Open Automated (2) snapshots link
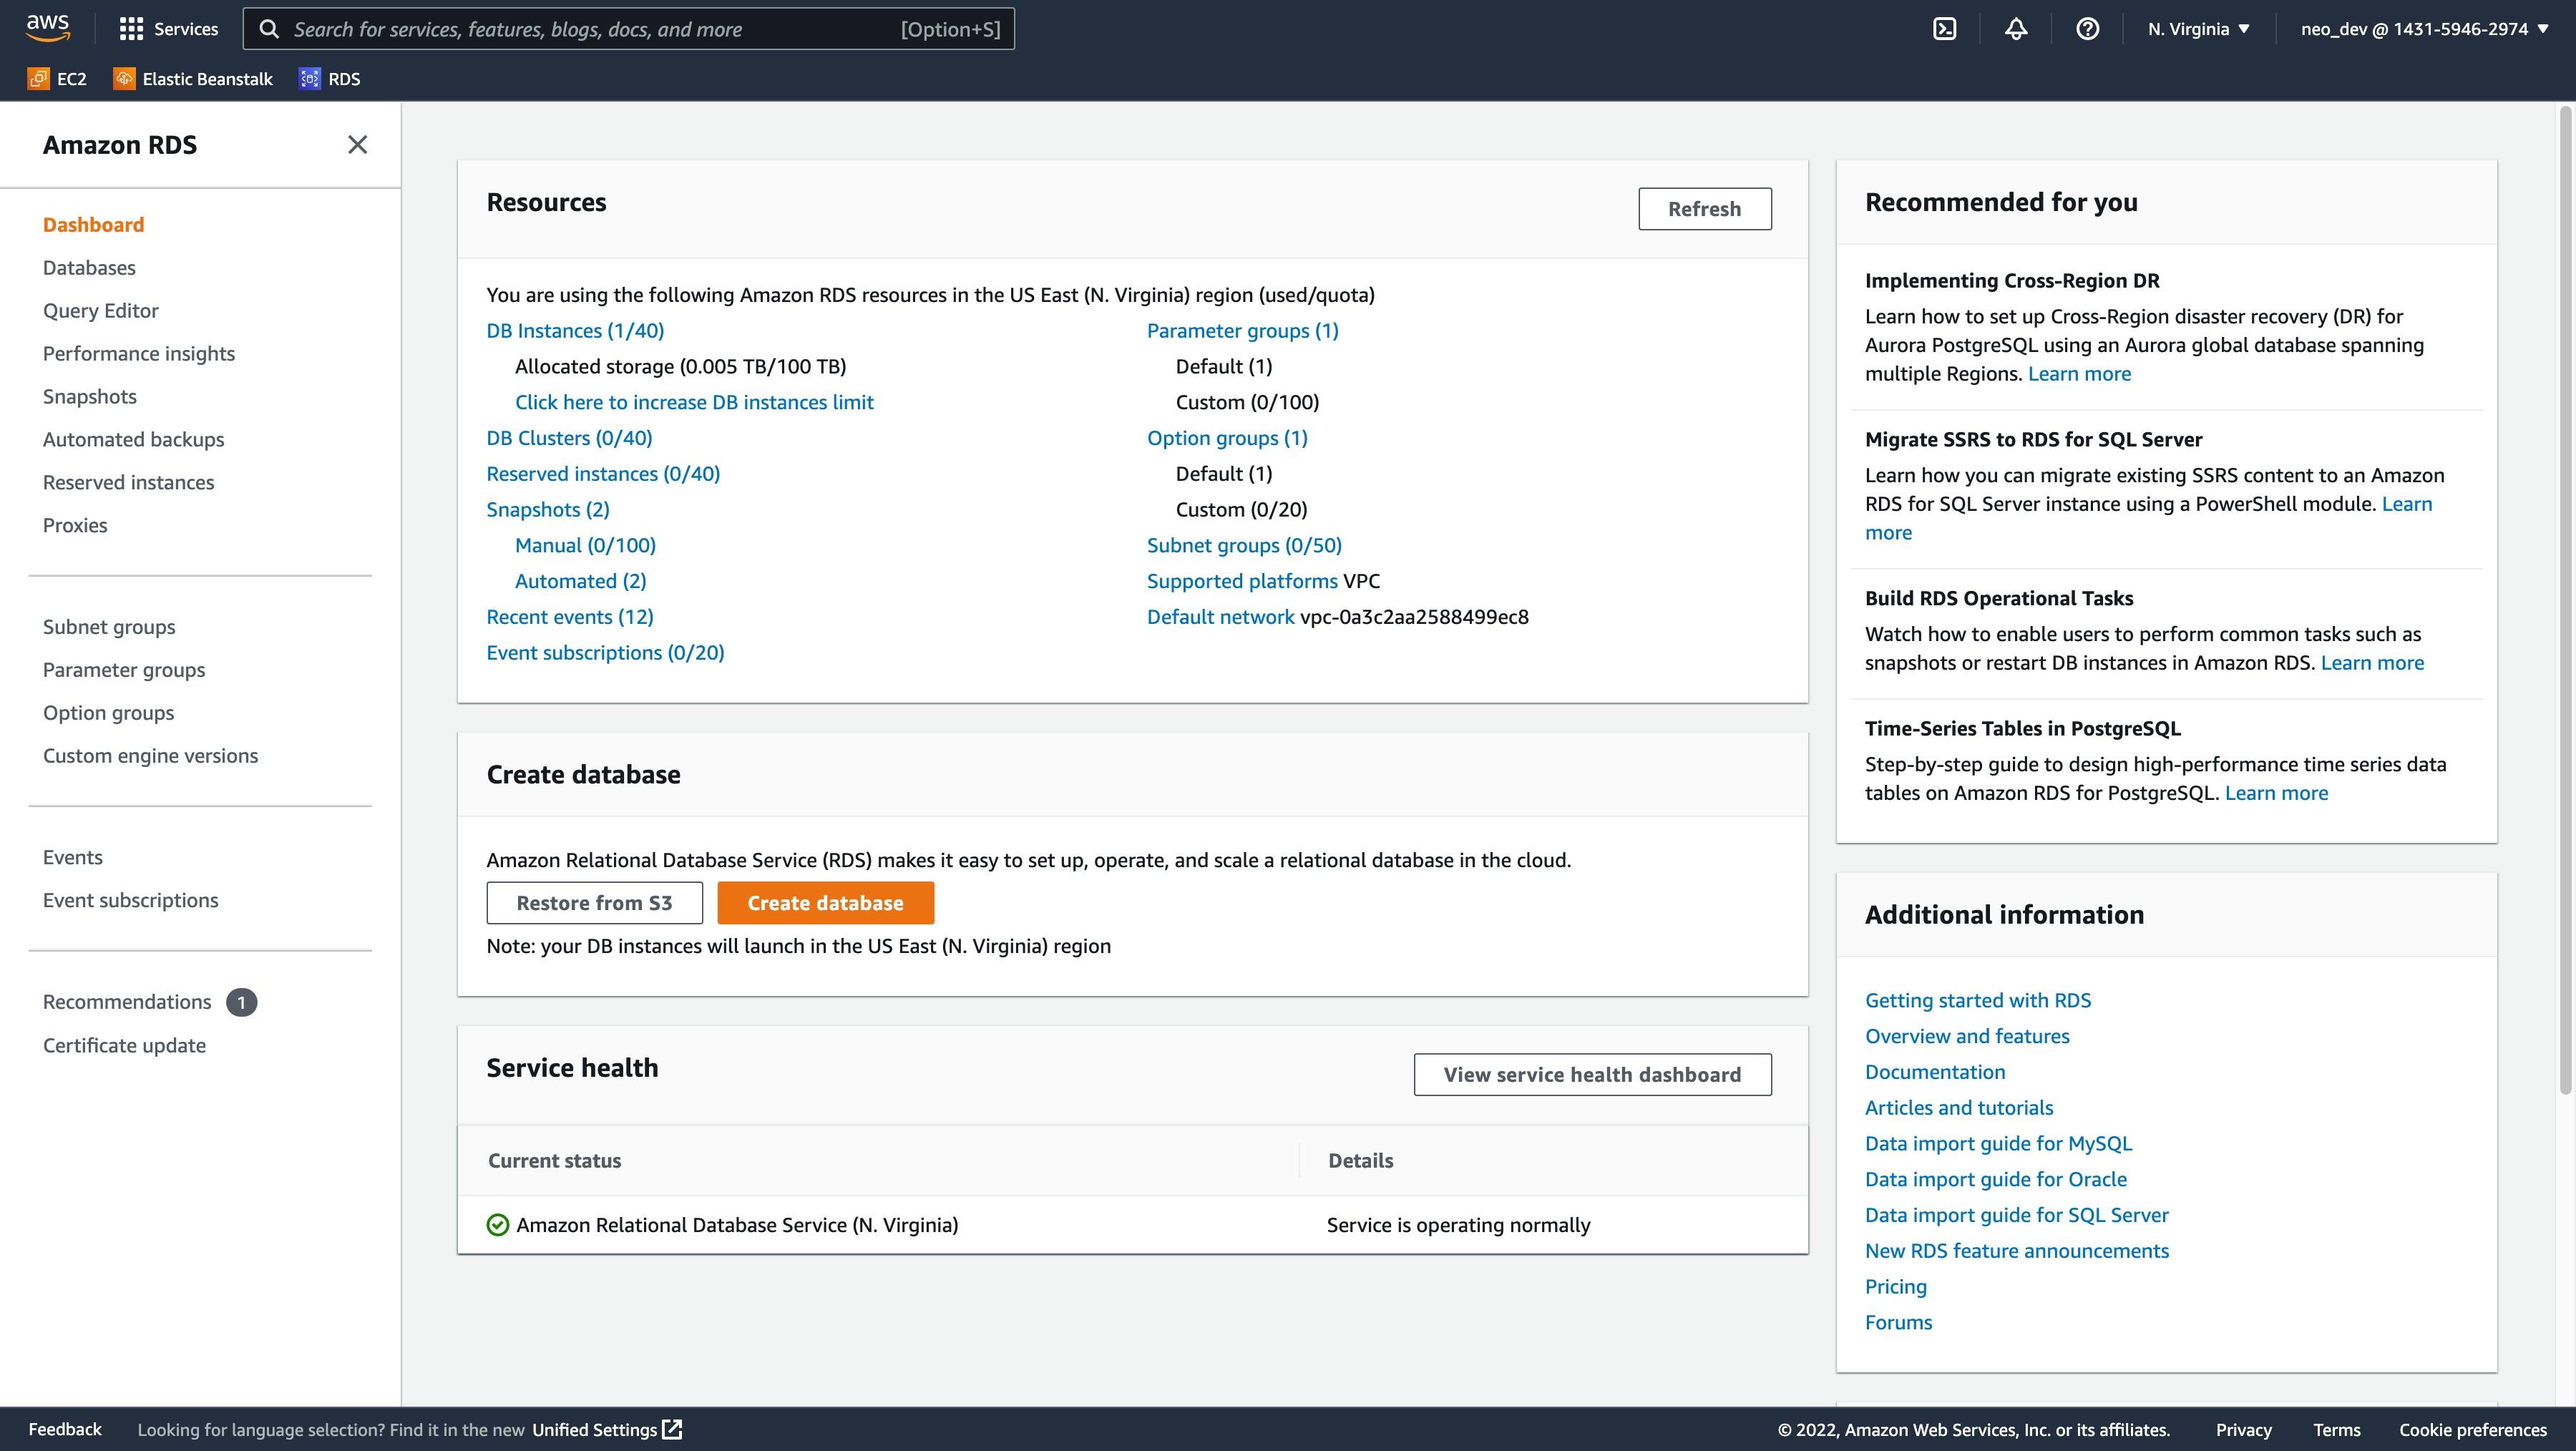2576x1451 pixels. pos(581,581)
